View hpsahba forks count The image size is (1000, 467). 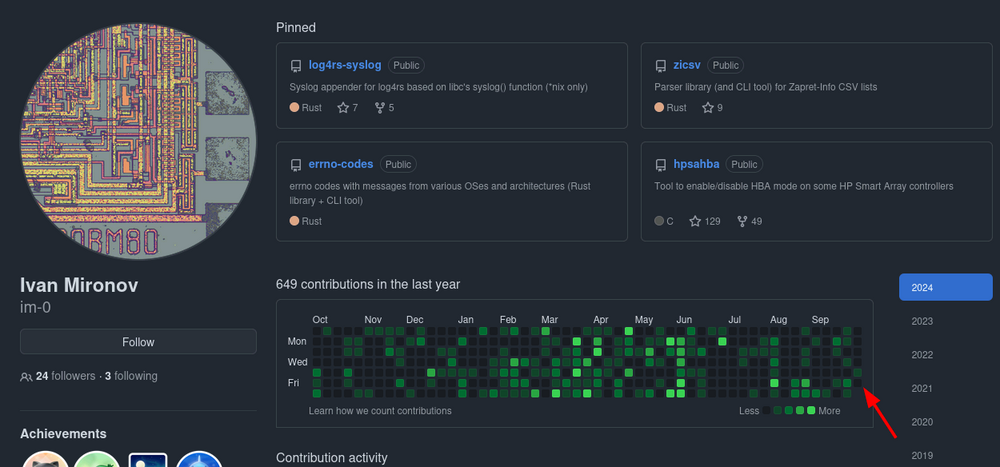click(749, 221)
